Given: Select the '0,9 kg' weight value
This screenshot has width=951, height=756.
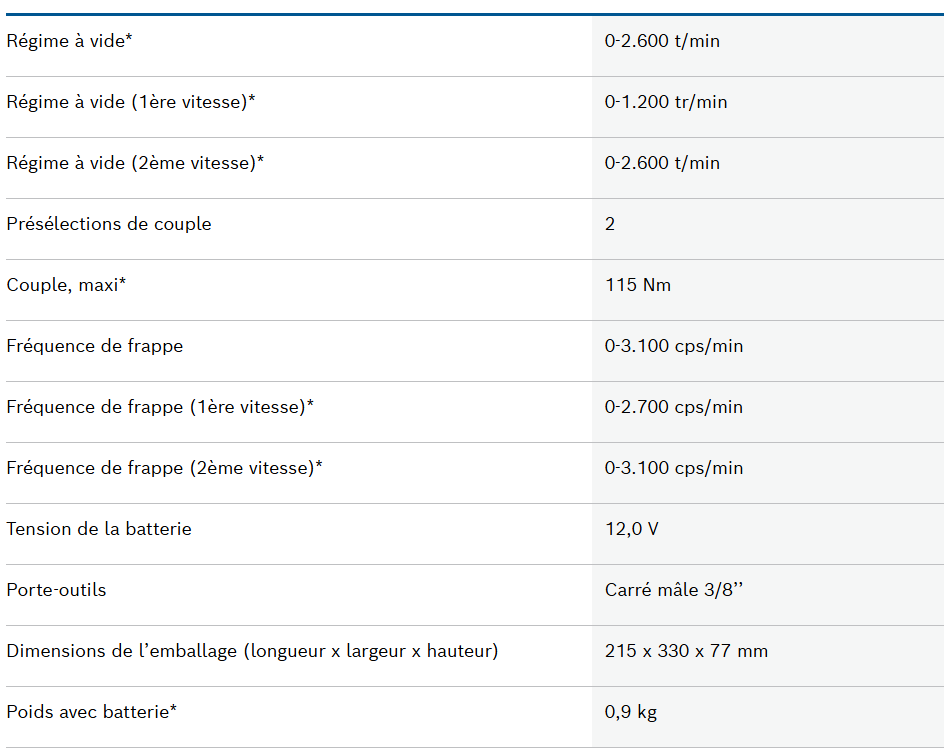Looking at the screenshot, I should [x=631, y=712].
